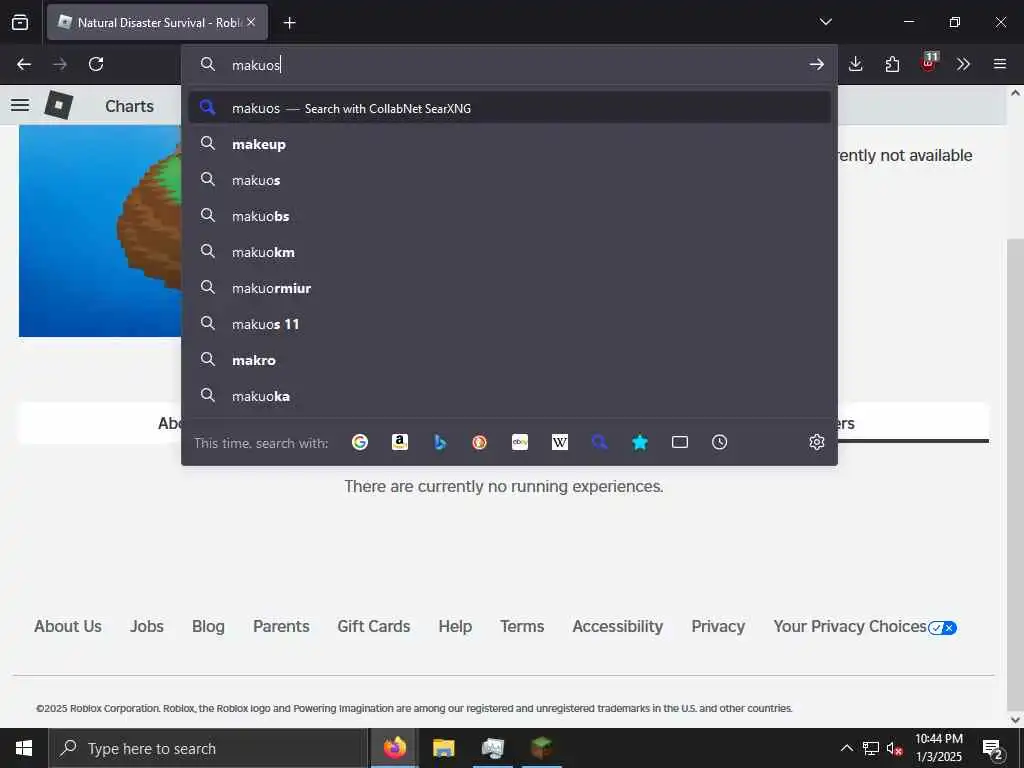Search this time with Bing
This screenshot has width=1024, height=768.
(x=440, y=442)
